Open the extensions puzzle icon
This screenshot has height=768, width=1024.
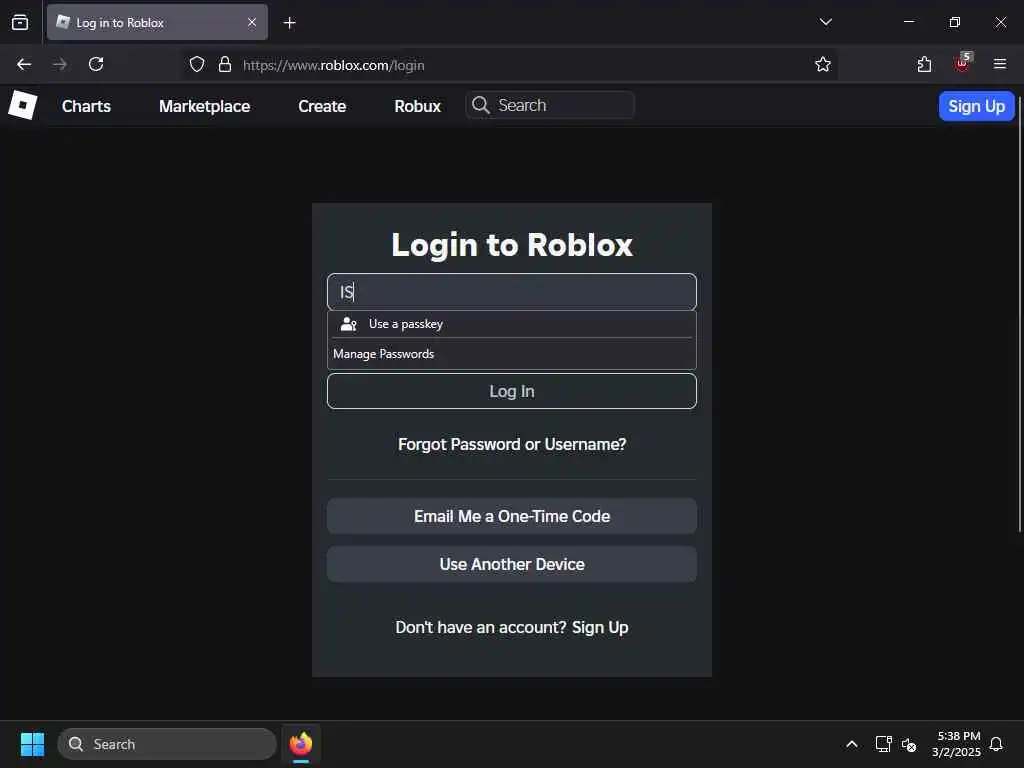(x=924, y=65)
